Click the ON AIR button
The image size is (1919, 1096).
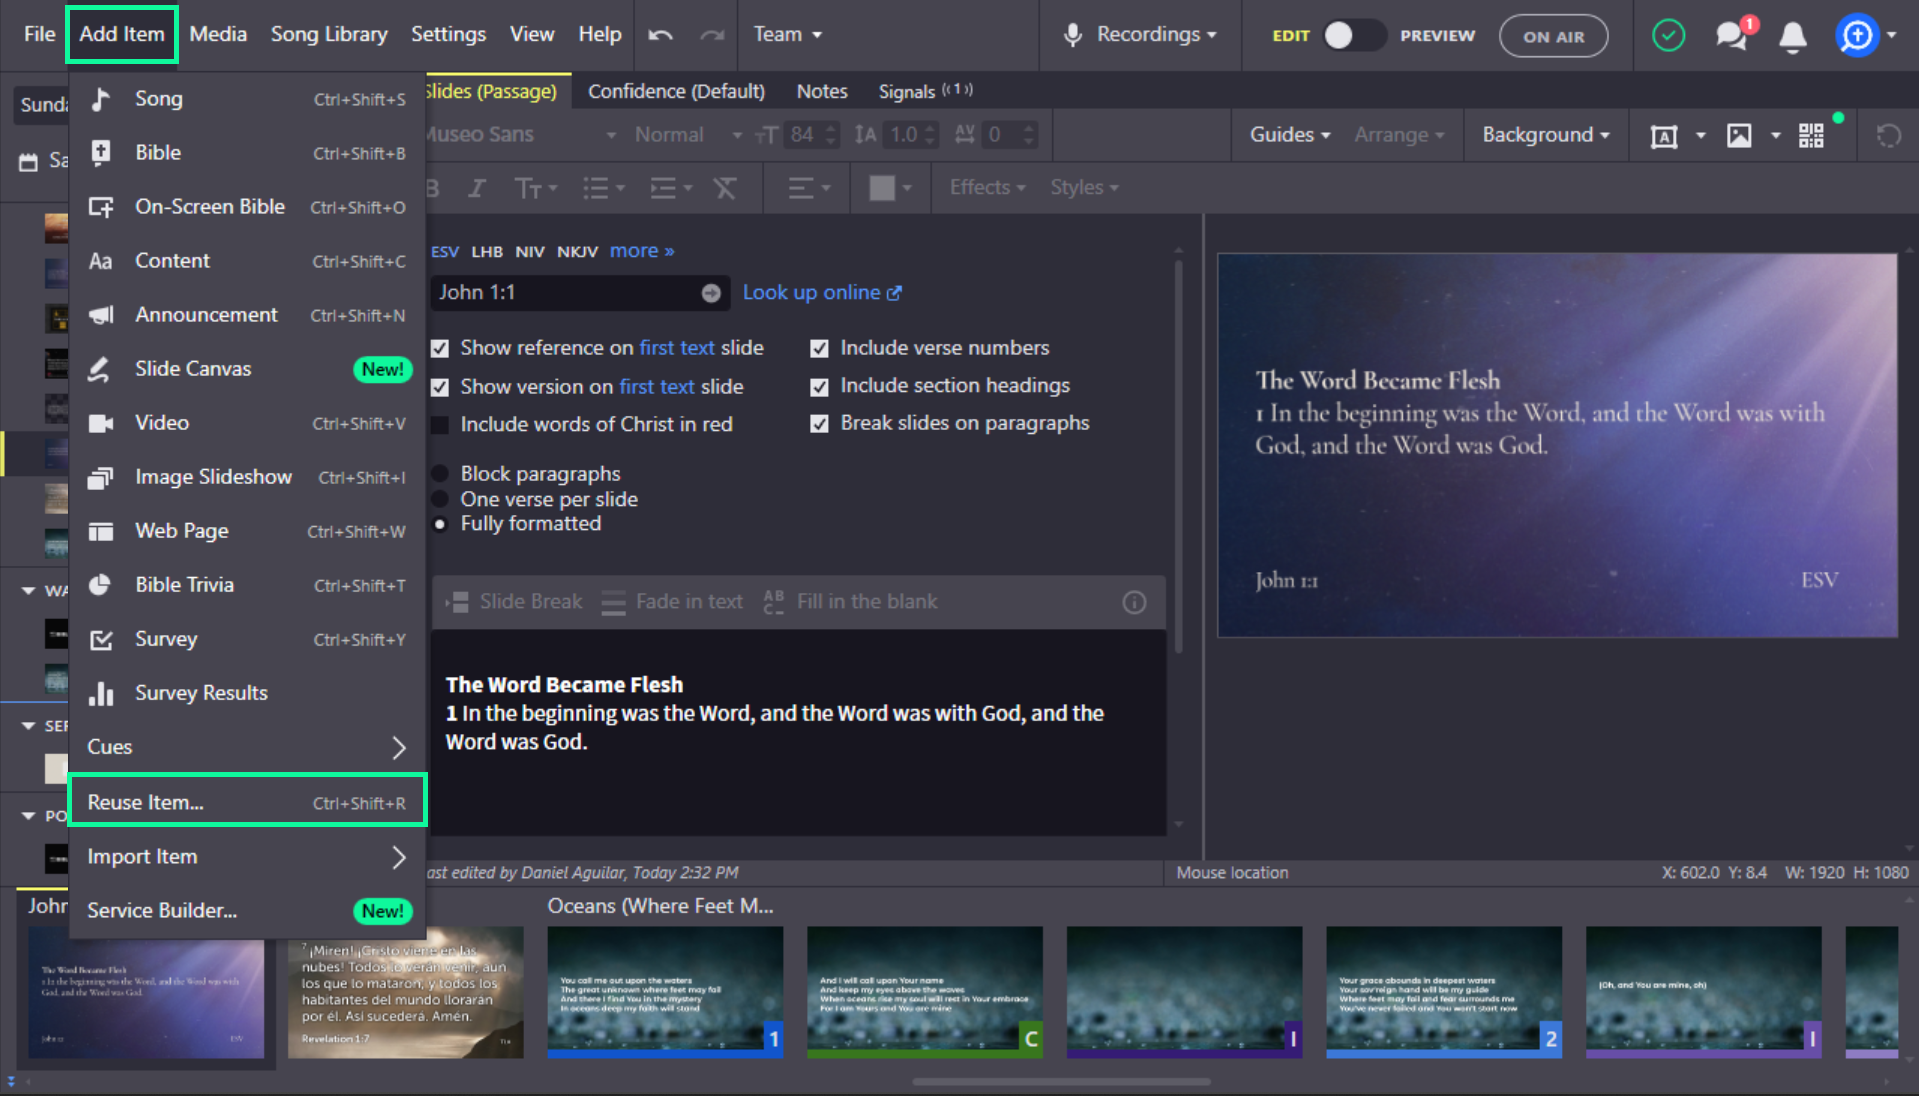(1553, 36)
